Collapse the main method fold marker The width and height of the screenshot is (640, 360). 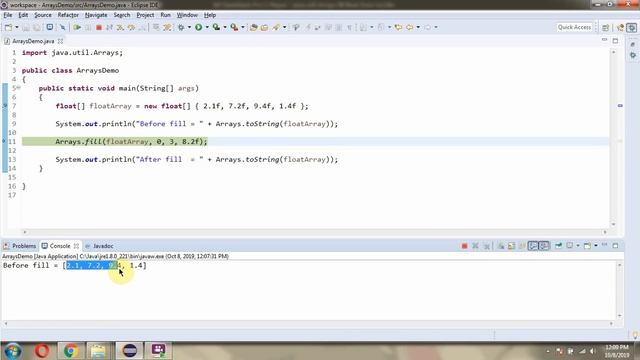18,88
